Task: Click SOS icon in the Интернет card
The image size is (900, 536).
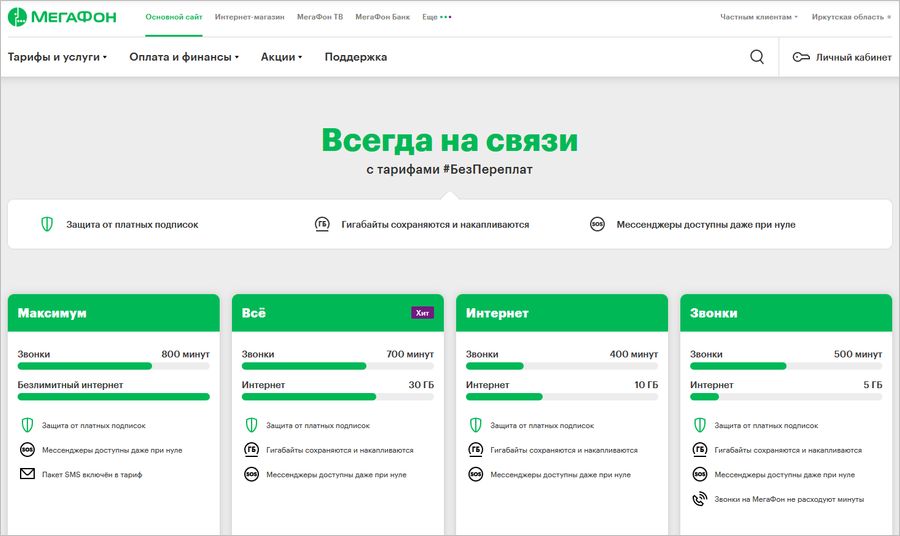Action: (x=475, y=475)
